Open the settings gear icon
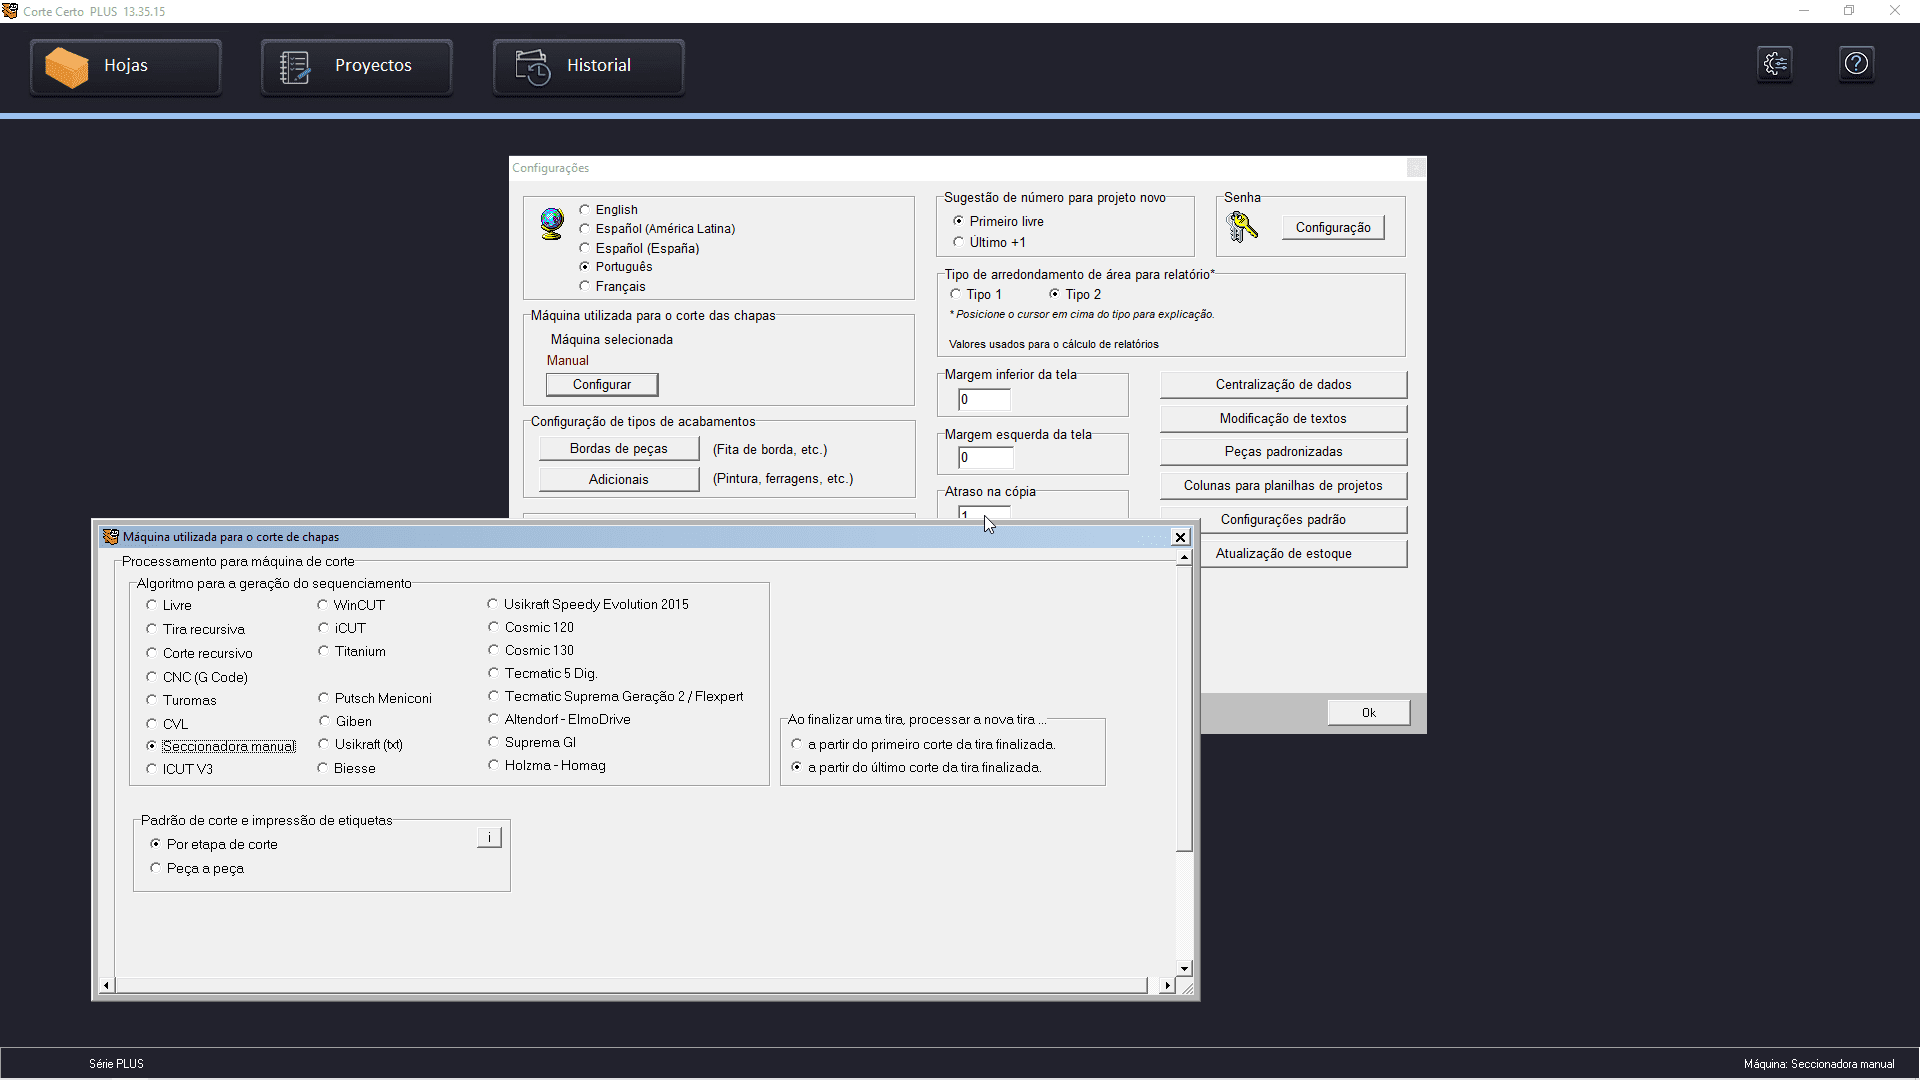Image resolution: width=1920 pixels, height=1080 pixels. pos(1775,64)
